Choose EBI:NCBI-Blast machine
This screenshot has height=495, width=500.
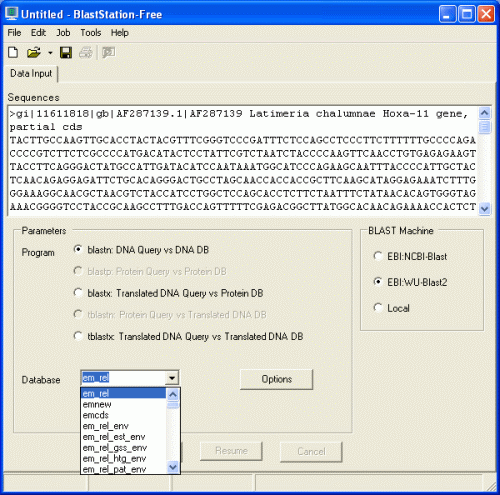(410, 256)
